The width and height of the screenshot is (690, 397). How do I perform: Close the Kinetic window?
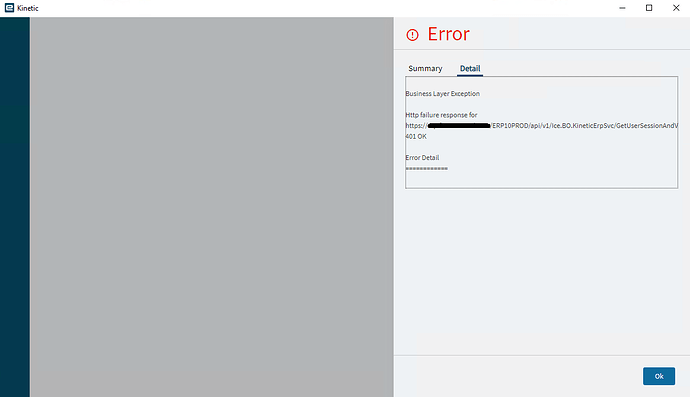pos(676,8)
